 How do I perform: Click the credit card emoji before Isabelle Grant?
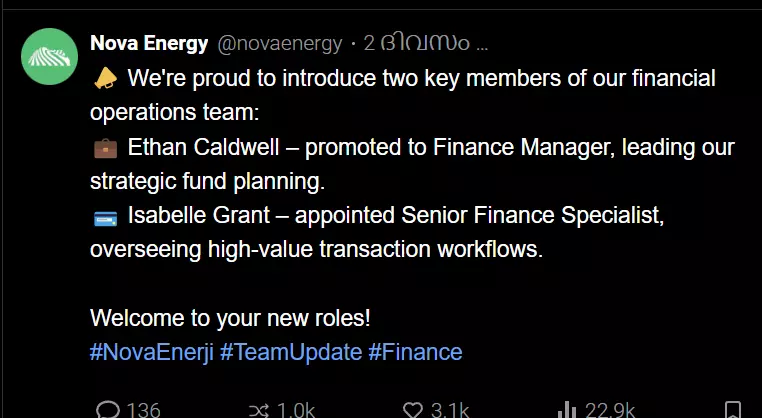tap(104, 216)
